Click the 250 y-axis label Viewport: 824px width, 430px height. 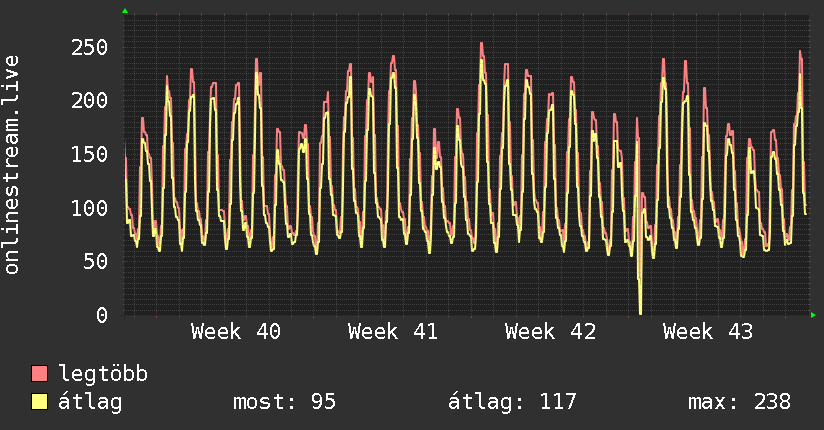(x=89, y=47)
